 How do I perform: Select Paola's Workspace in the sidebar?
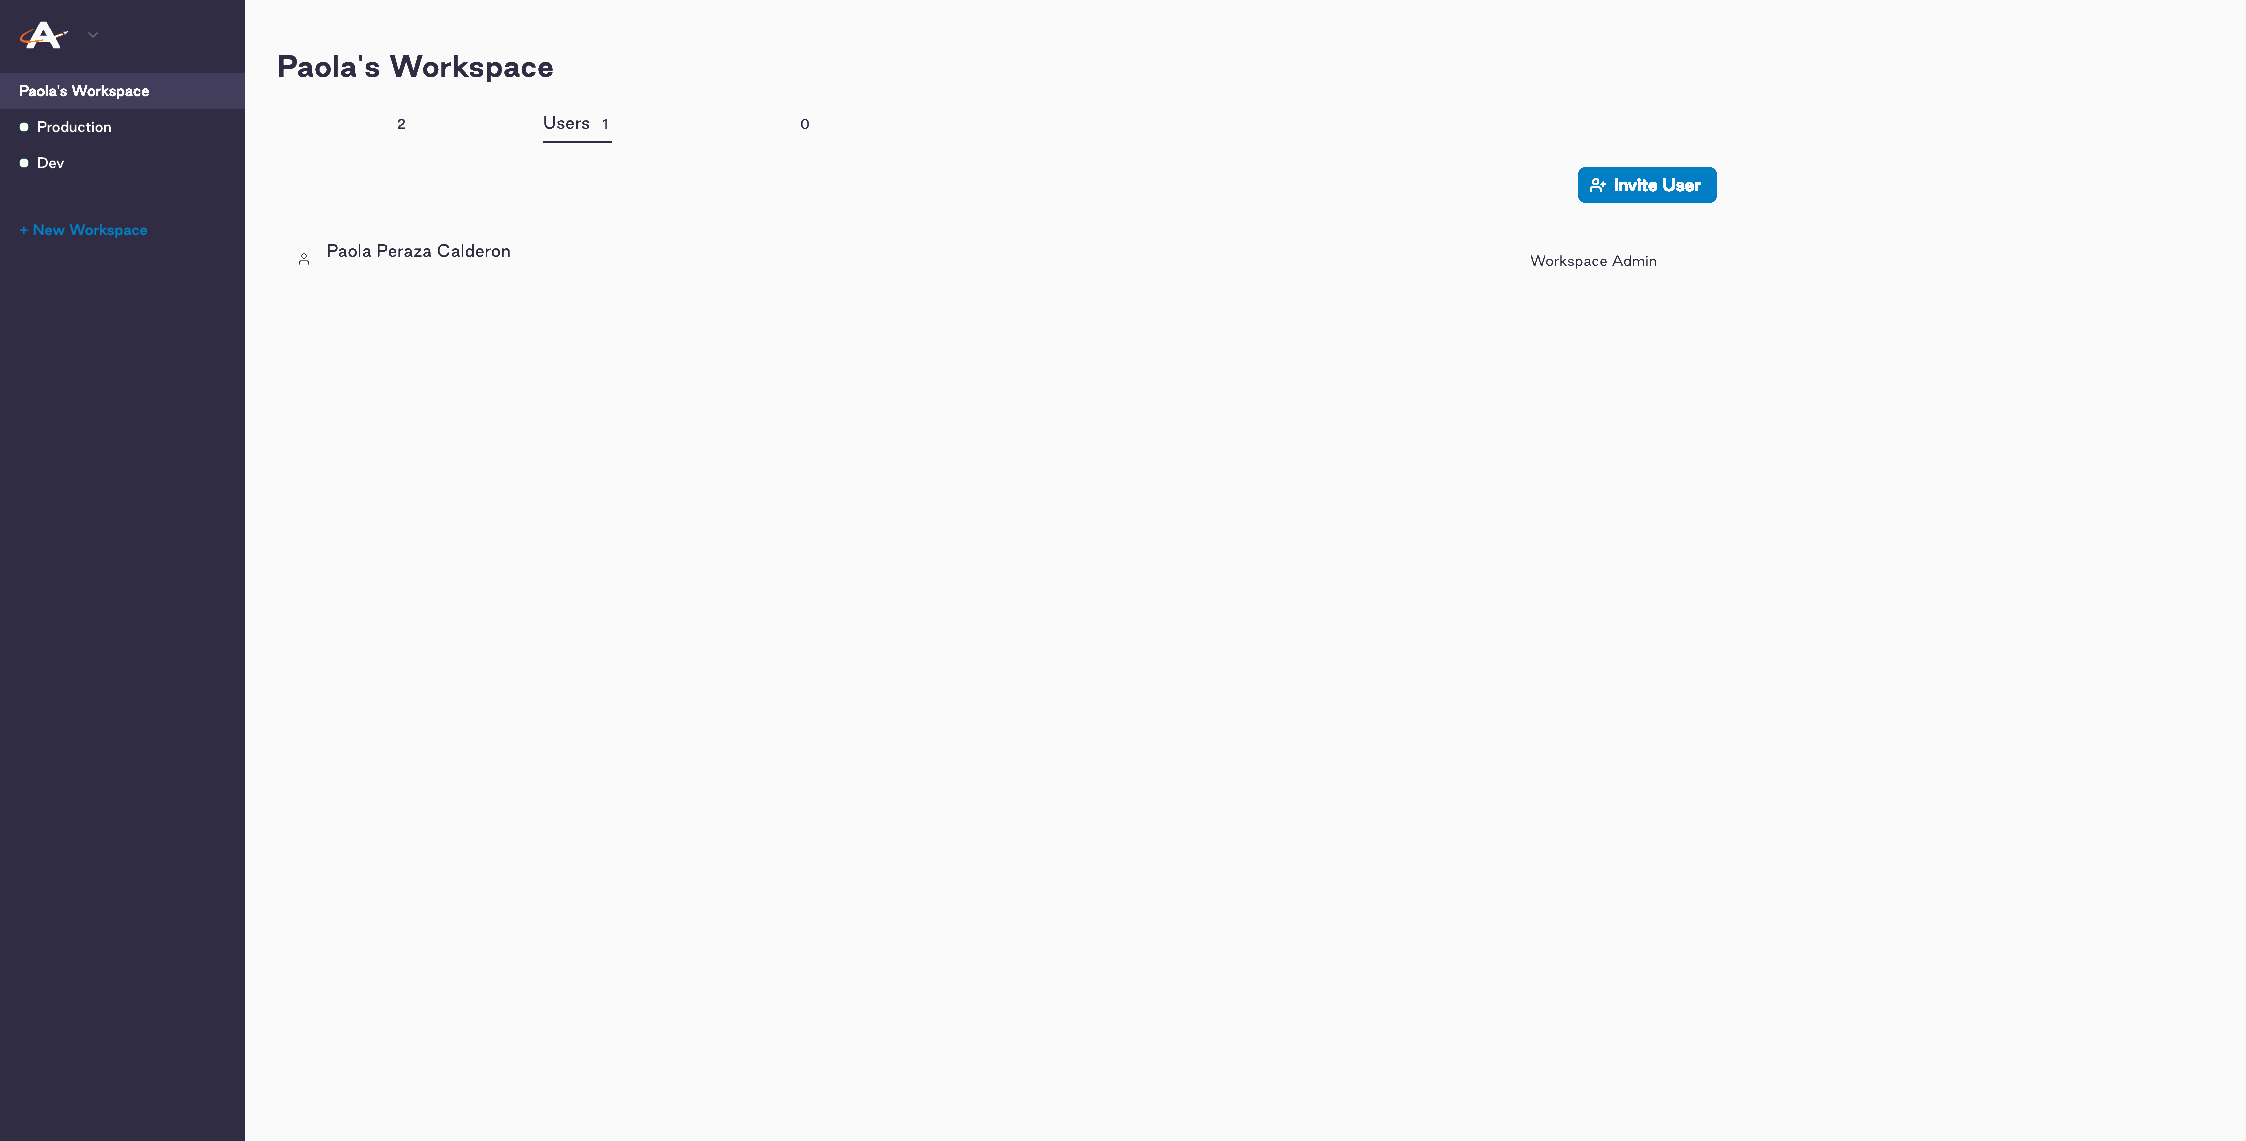[84, 90]
